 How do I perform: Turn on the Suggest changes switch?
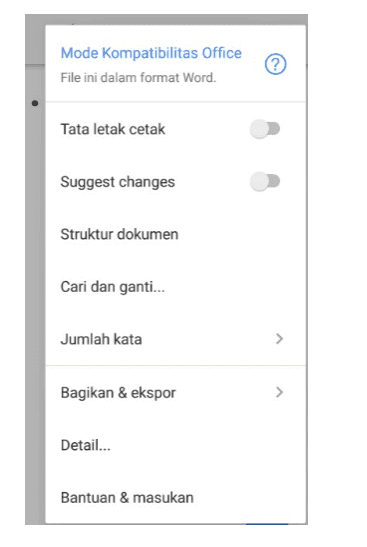(x=265, y=181)
